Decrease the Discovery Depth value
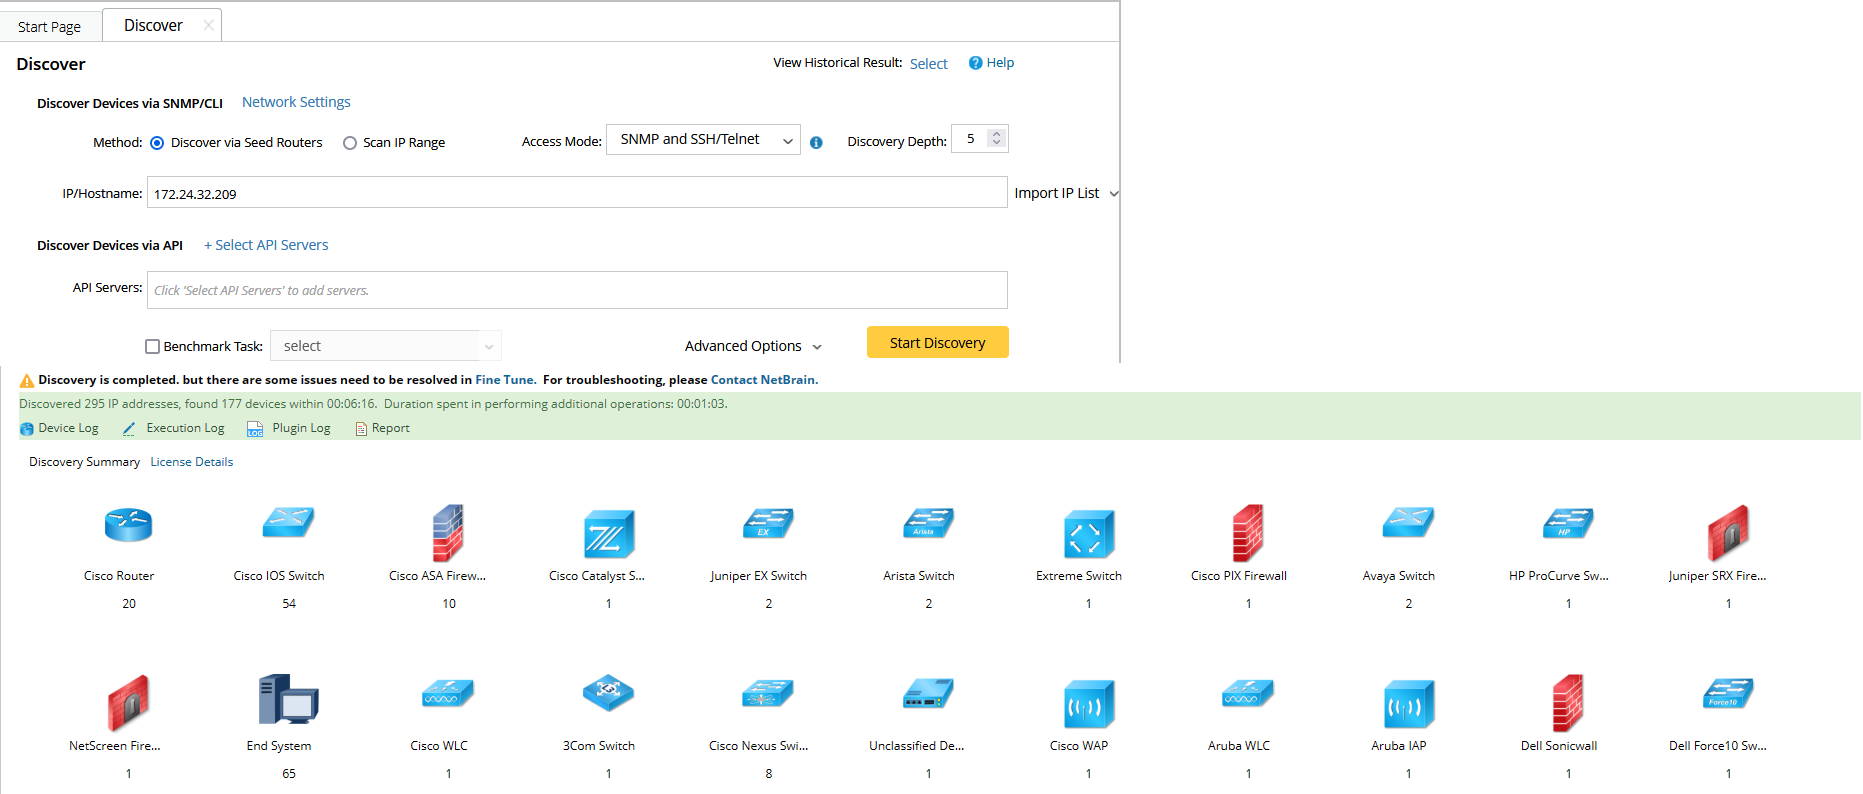 pos(996,144)
